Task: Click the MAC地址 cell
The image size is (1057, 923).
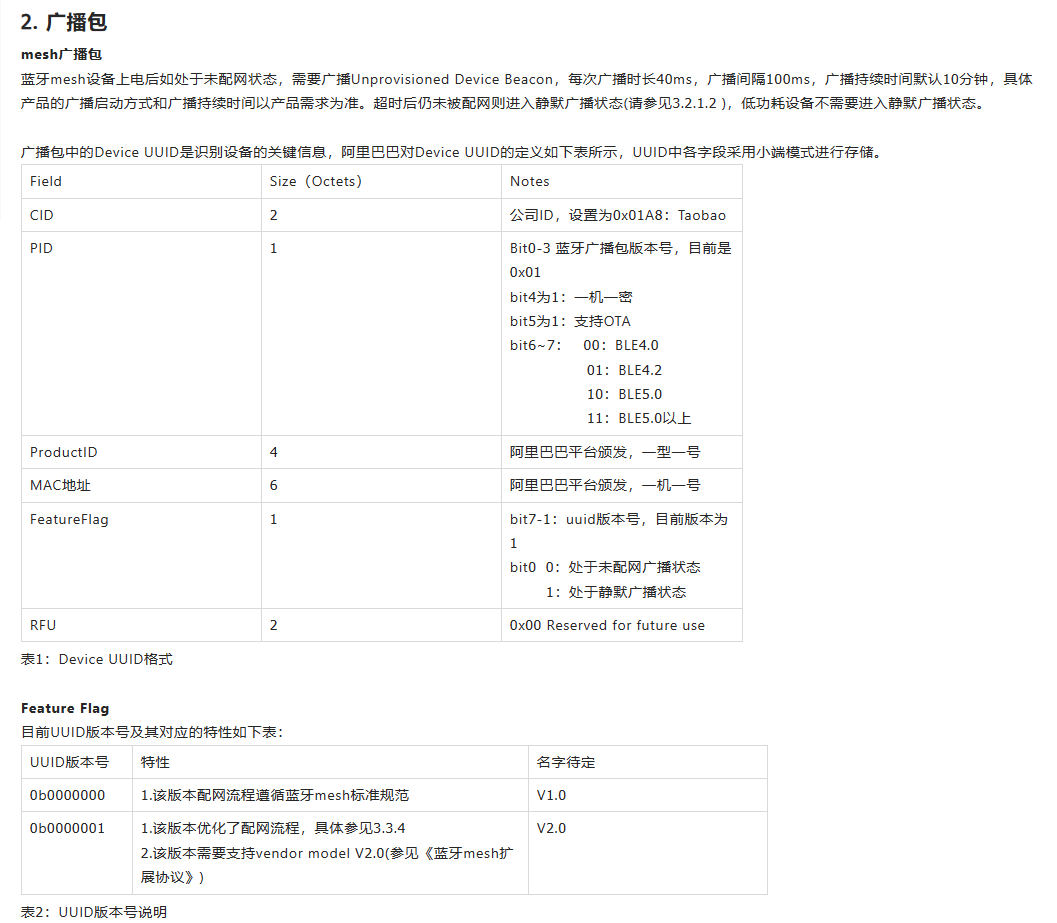Action: click(x=55, y=485)
